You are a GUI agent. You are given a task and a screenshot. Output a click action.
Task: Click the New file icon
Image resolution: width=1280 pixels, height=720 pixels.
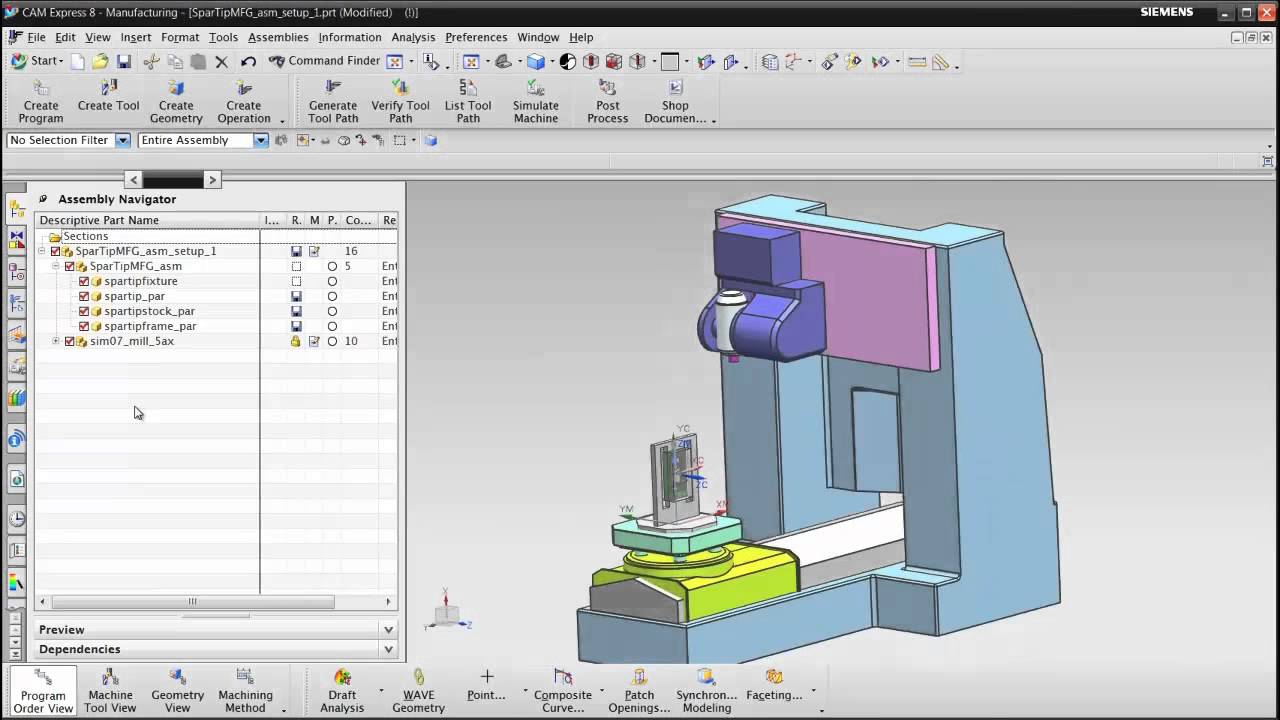[77, 61]
